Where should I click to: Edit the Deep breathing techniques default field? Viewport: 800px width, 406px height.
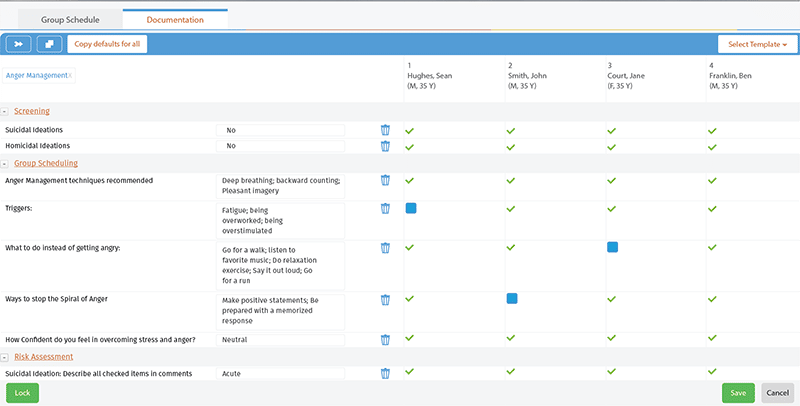click(280, 186)
